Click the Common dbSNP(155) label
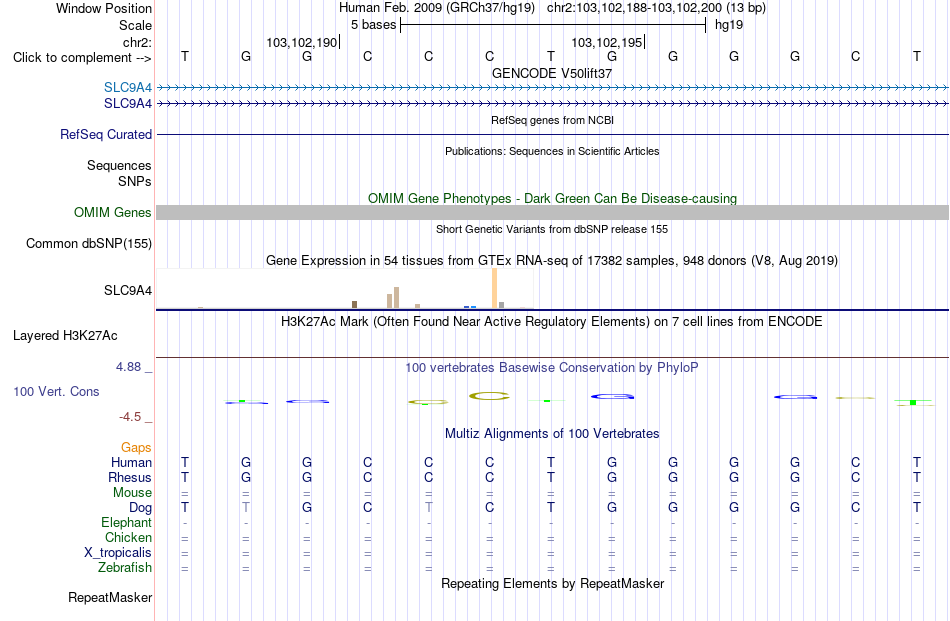The image size is (950, 621). [89, 244]
